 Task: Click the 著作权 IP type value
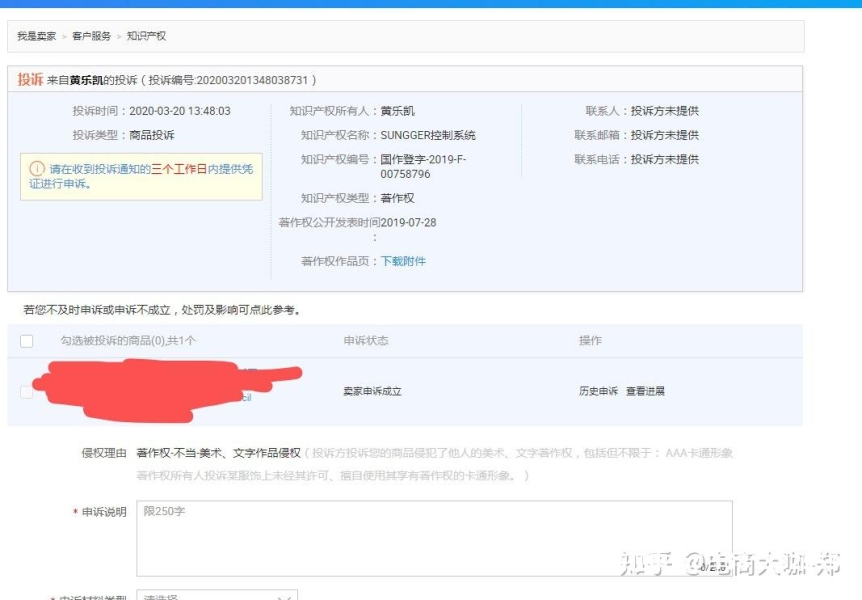tap(397, 198)
